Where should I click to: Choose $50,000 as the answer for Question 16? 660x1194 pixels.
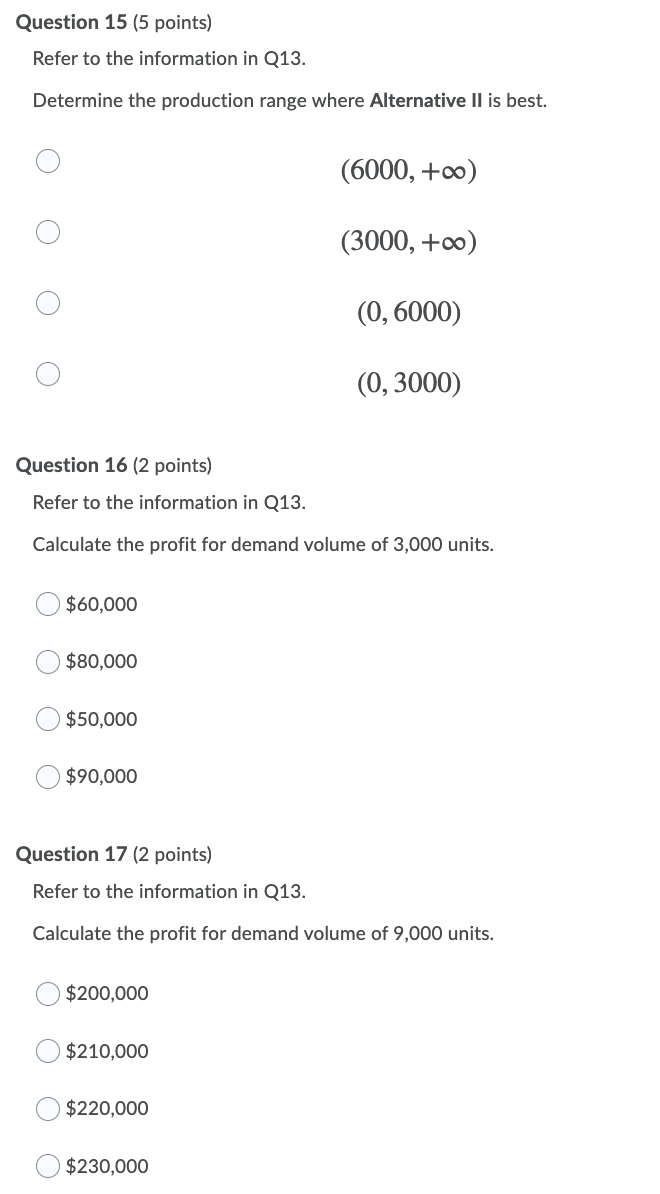point(47,719)
